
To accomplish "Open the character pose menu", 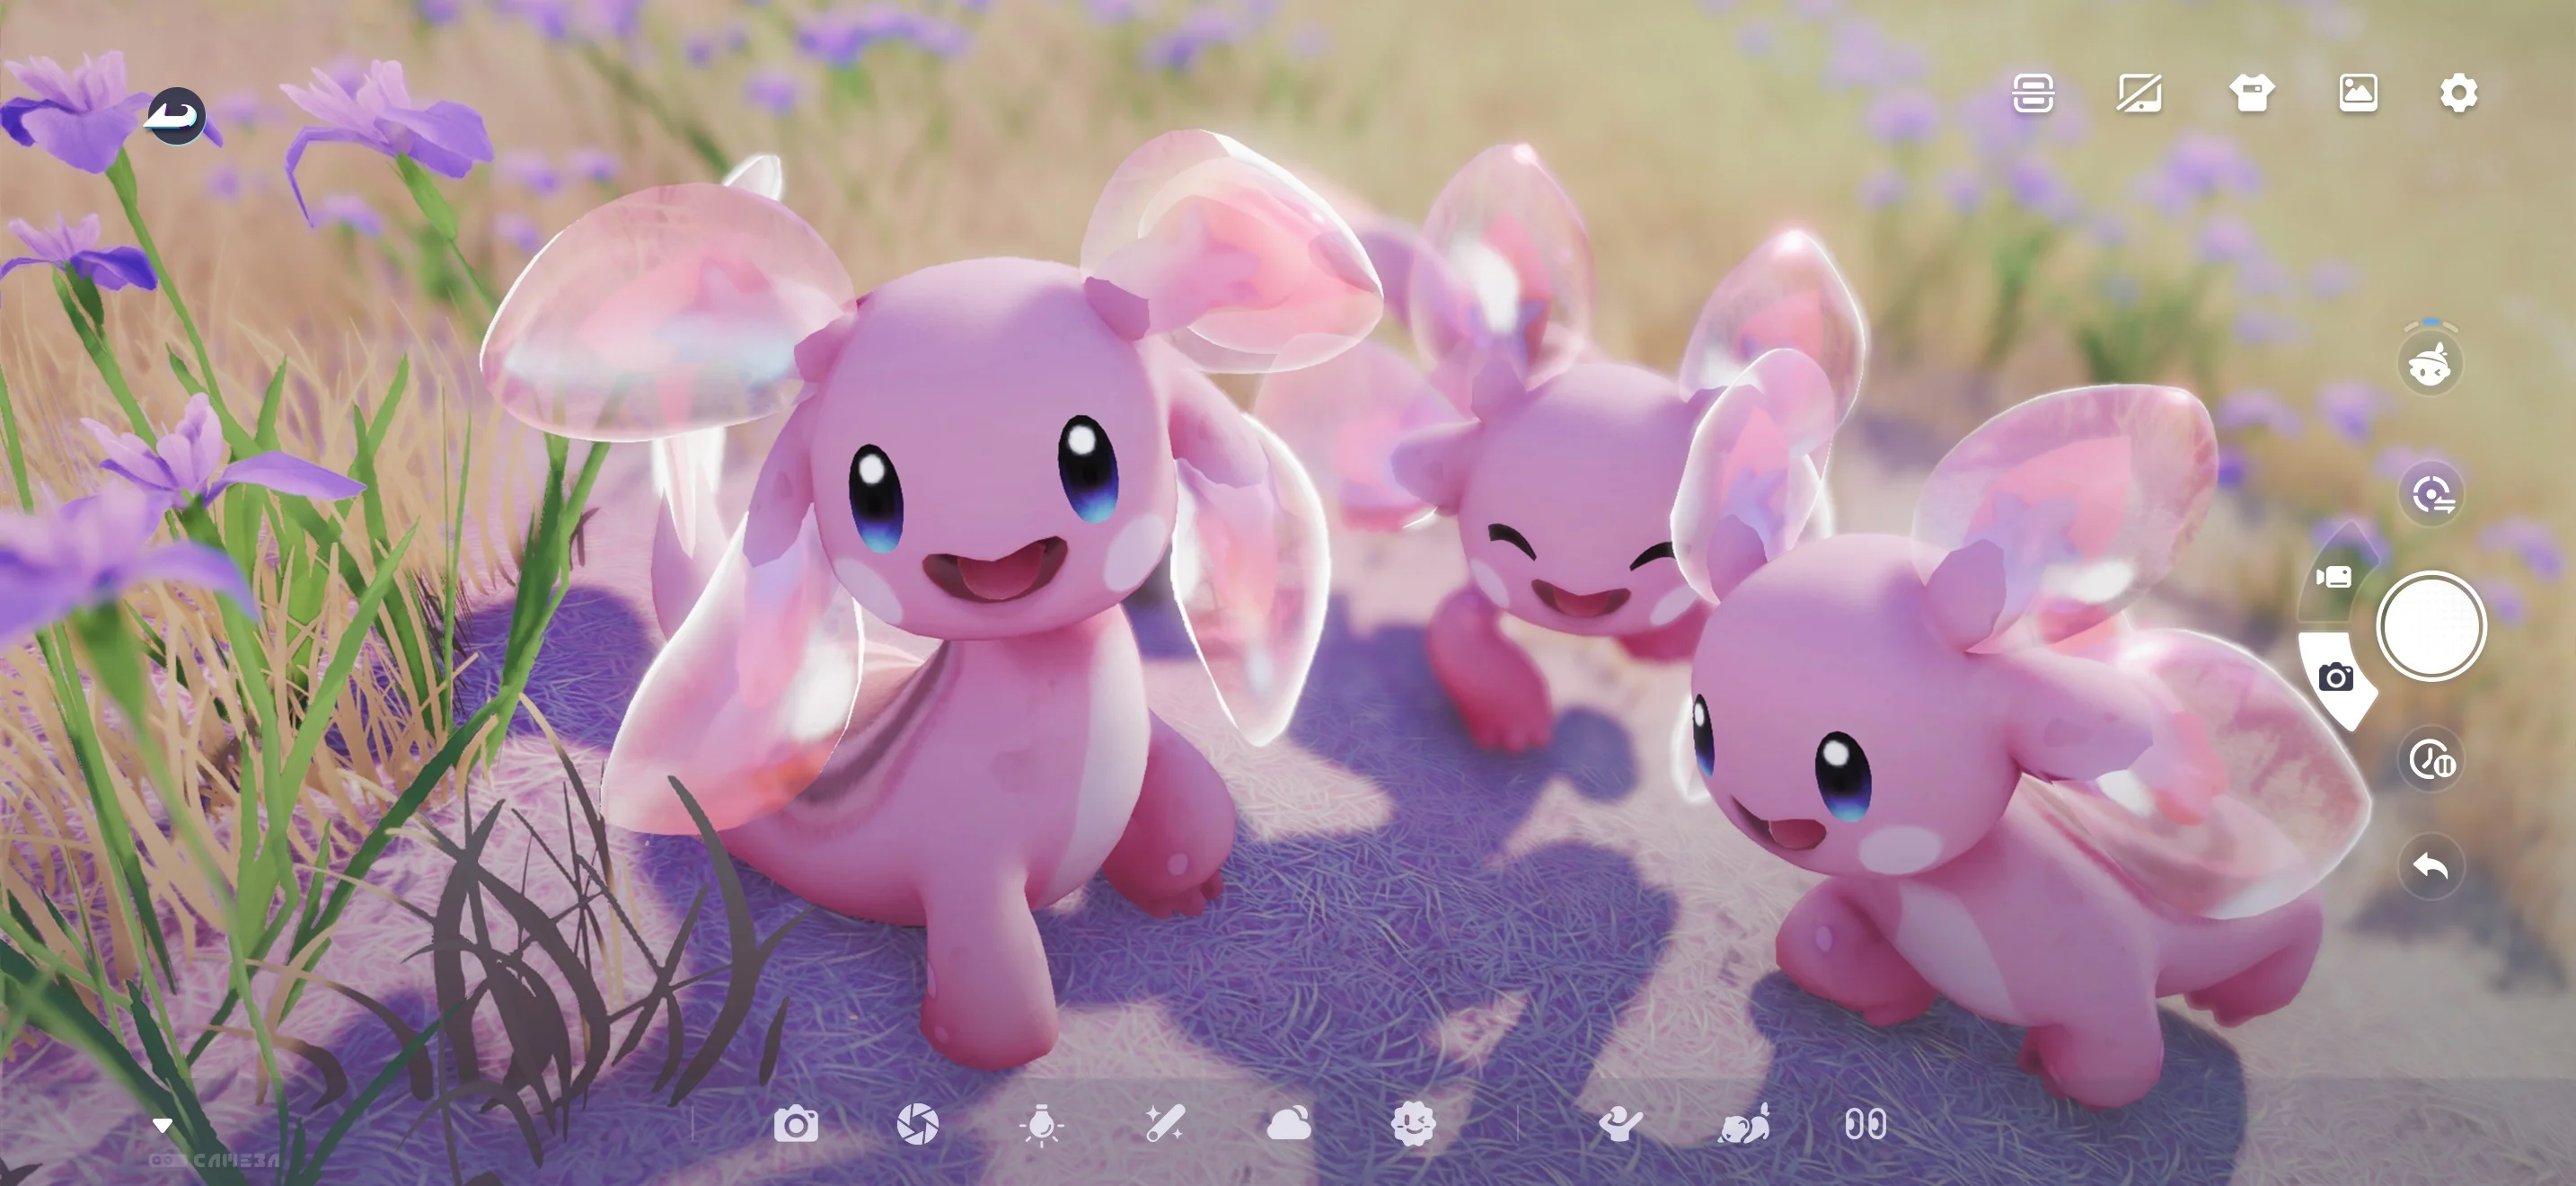I will pyautogui.click(x=1620, y=1124).
